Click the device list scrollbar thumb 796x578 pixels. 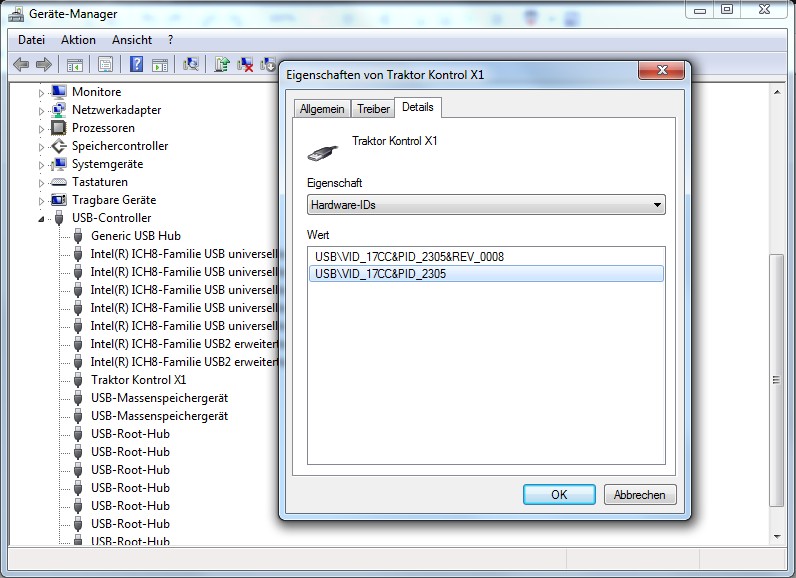(777, 380)
